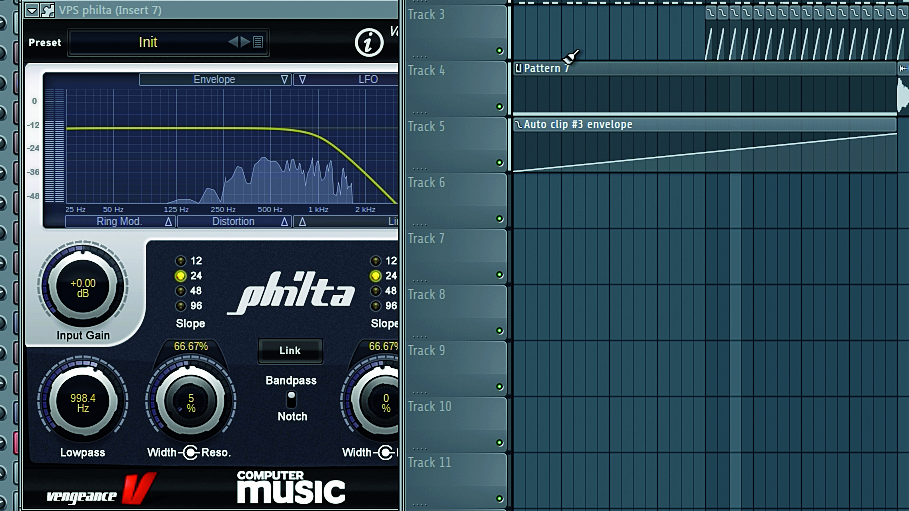Click the Lowpass frequency knob
909x511 pixels.
[83, 401]
